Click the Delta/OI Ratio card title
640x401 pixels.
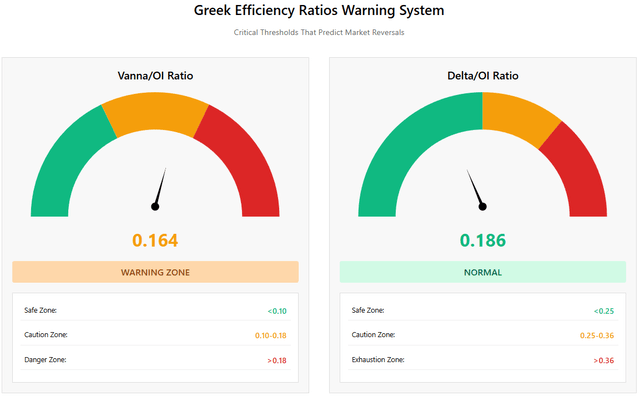pos(483,76)
